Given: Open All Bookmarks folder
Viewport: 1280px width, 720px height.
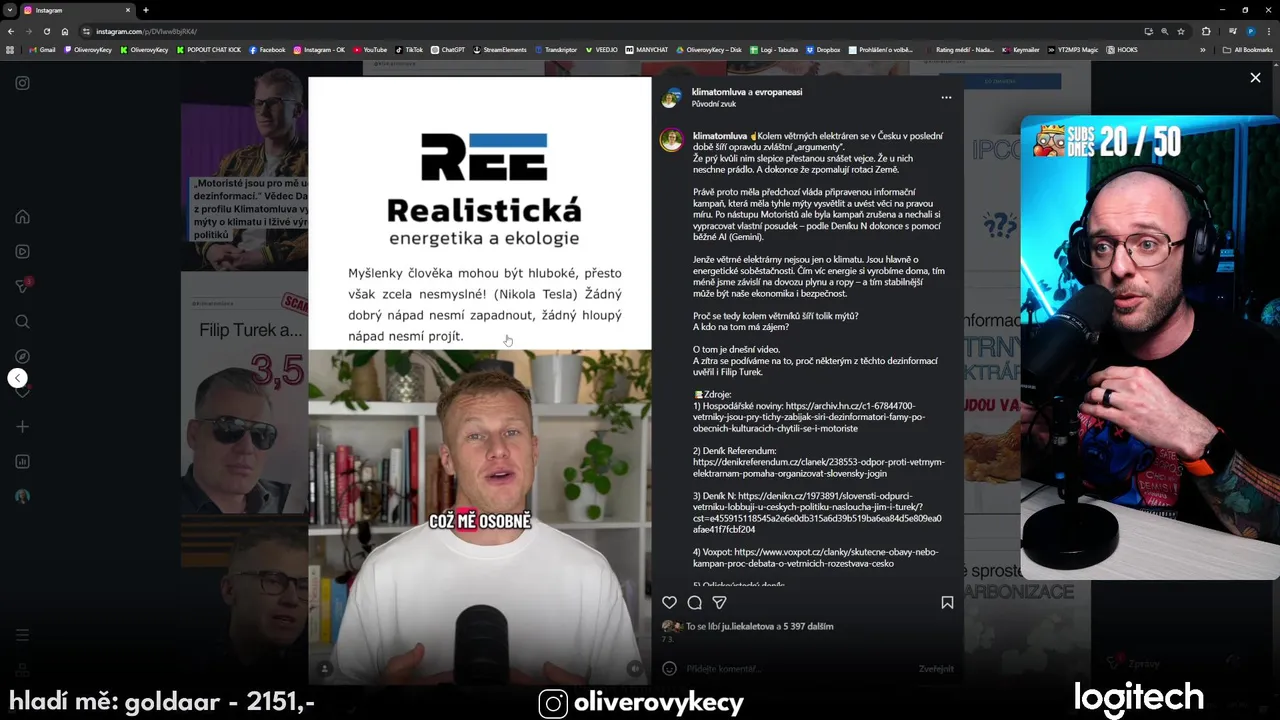Looking at the screenshot, I should (x=1247, y=49).
